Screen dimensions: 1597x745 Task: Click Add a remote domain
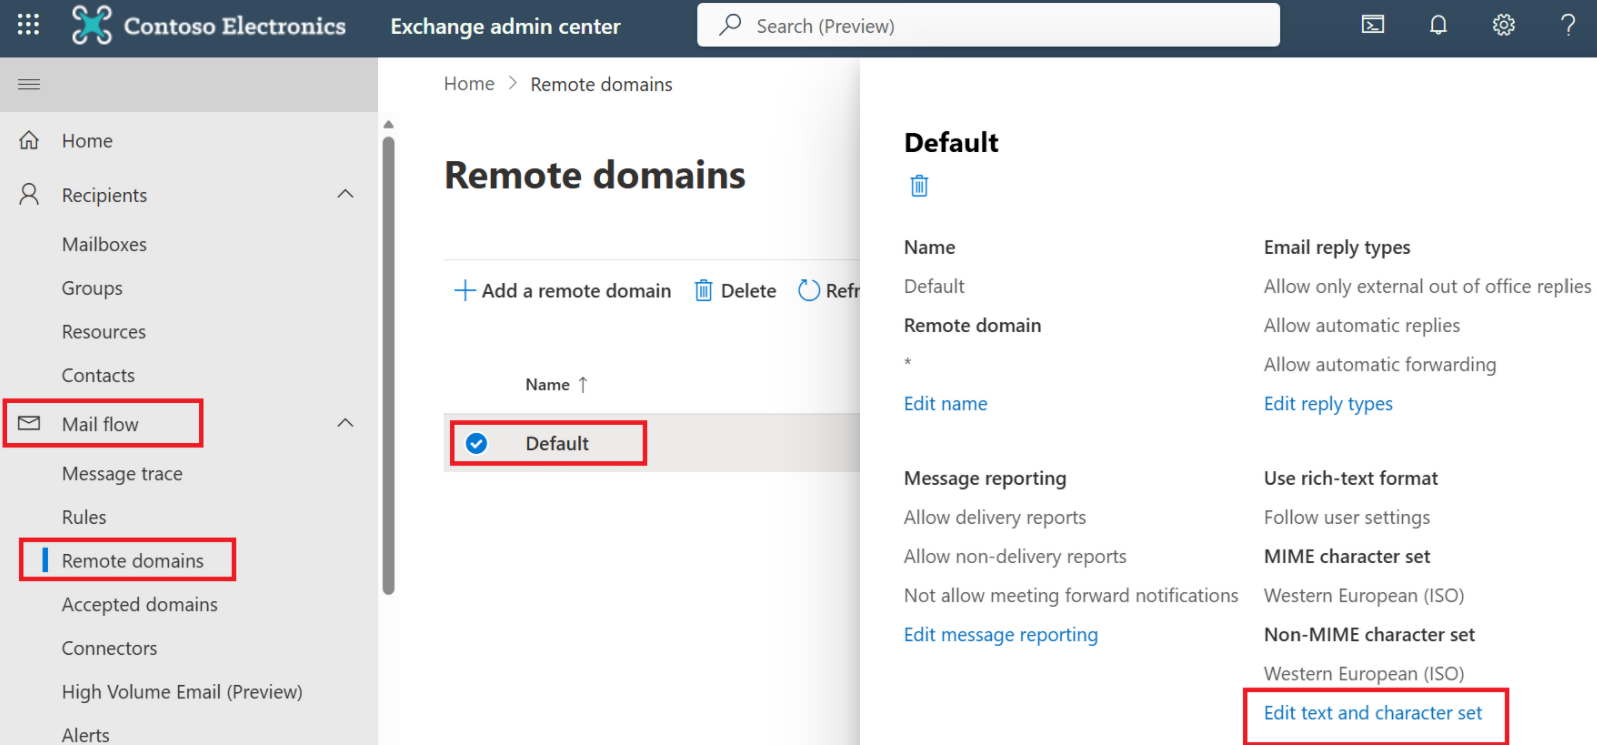tap(562, 291)
